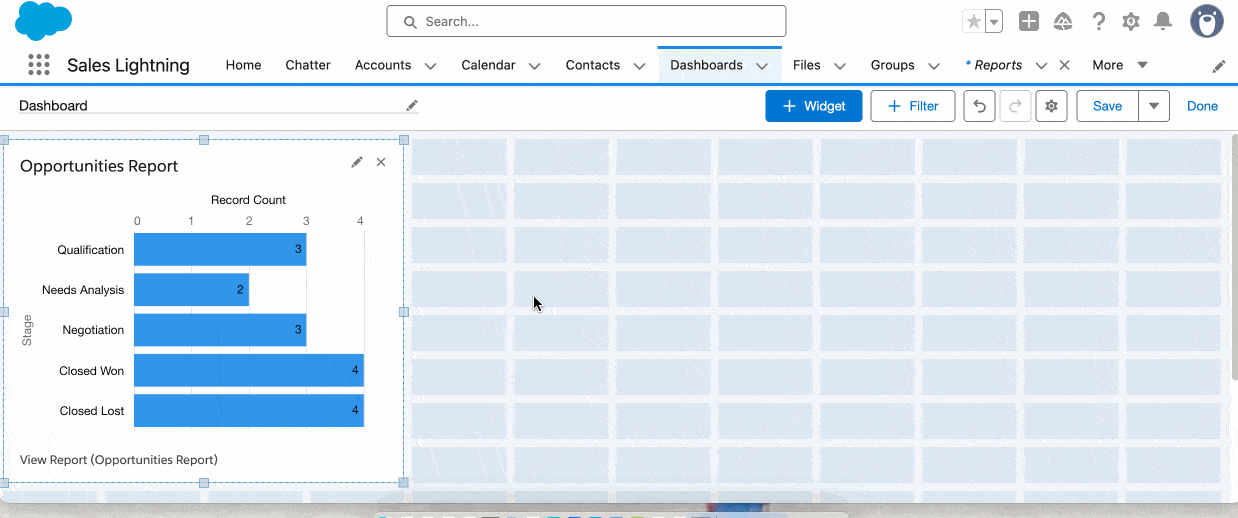
Task: Switch to the Reports tab
Action: pyautogui.click(x=994, y=65)
